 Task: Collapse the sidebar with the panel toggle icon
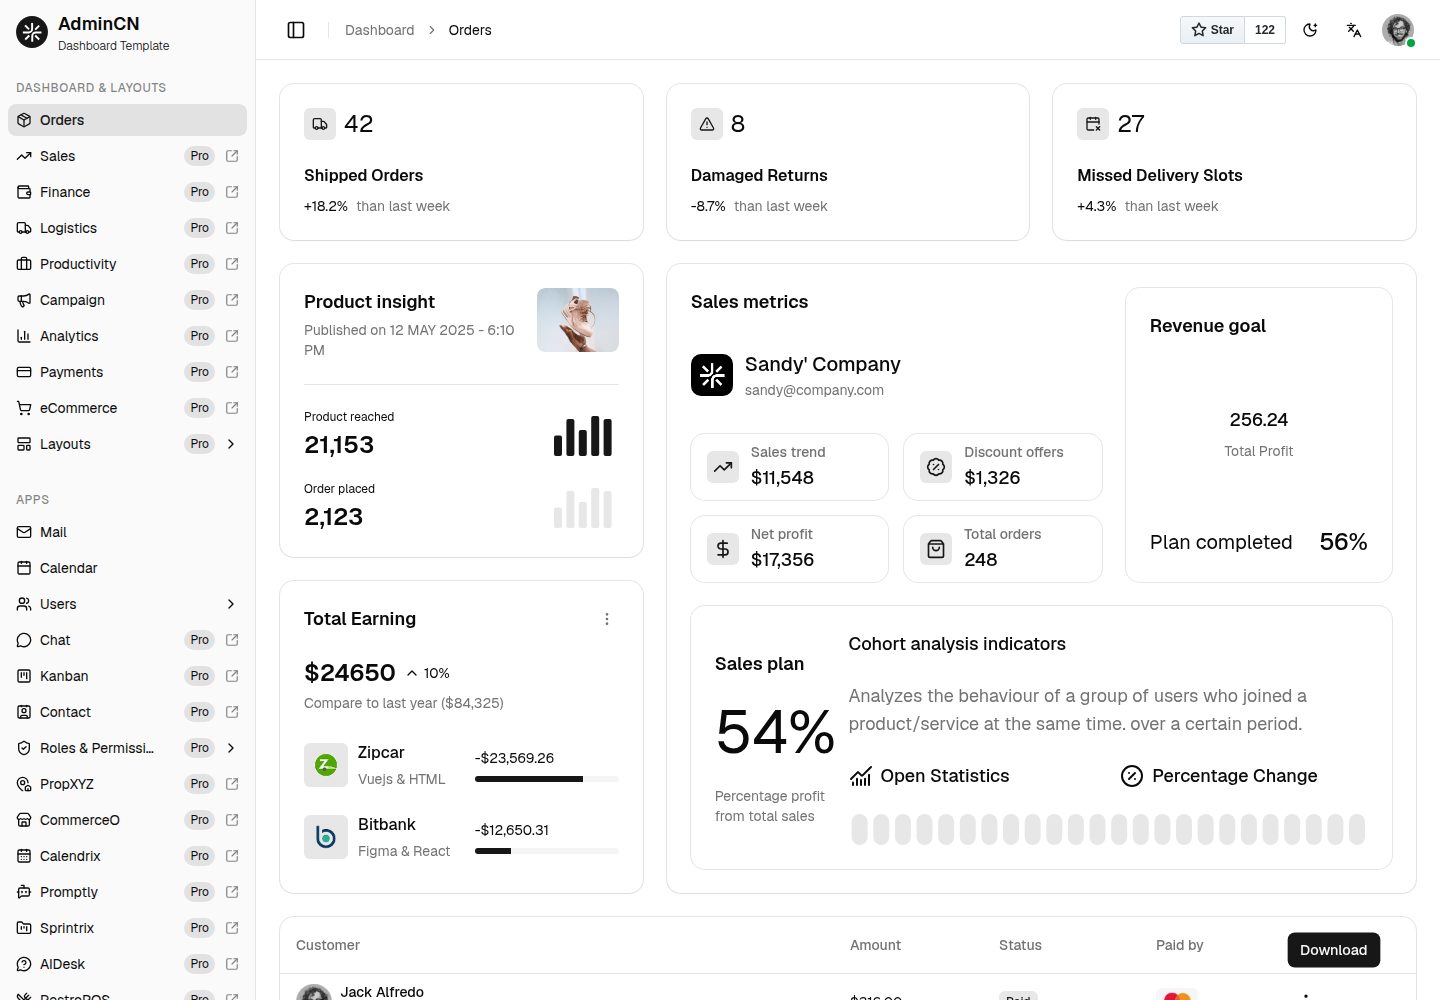coord(296,30)
